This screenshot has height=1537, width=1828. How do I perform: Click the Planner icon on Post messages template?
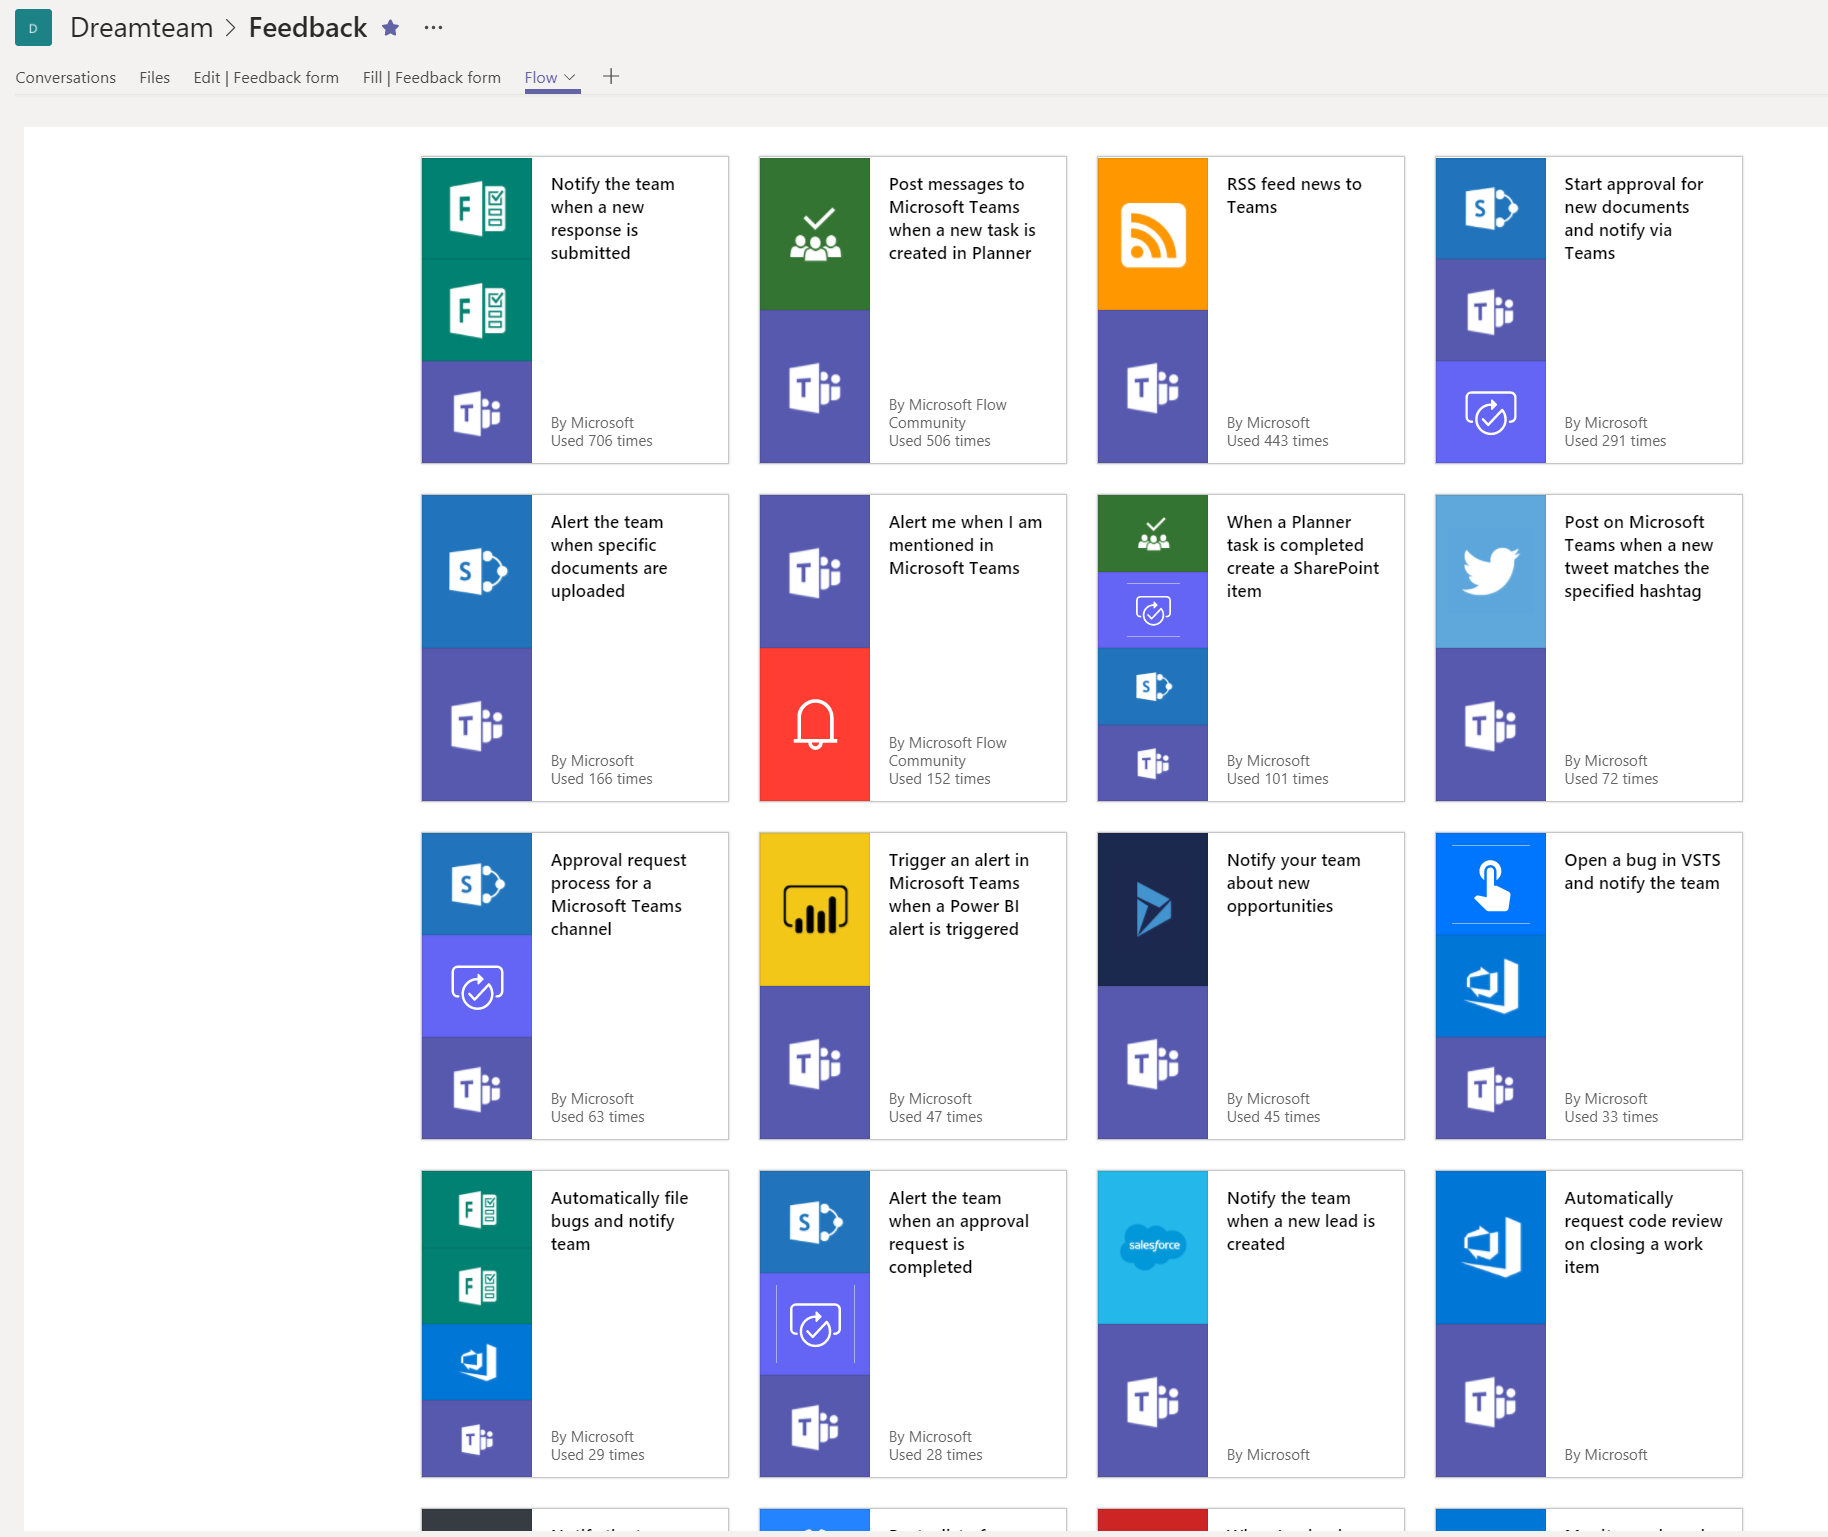click(x=815, y=235)
